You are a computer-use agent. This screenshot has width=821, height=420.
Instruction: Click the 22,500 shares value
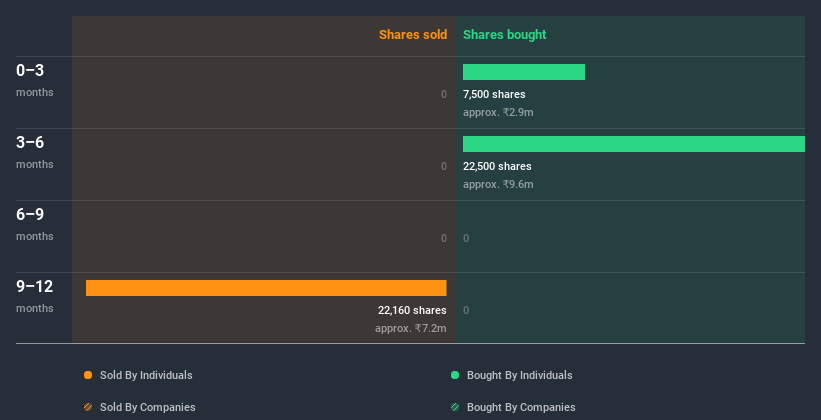497,166
